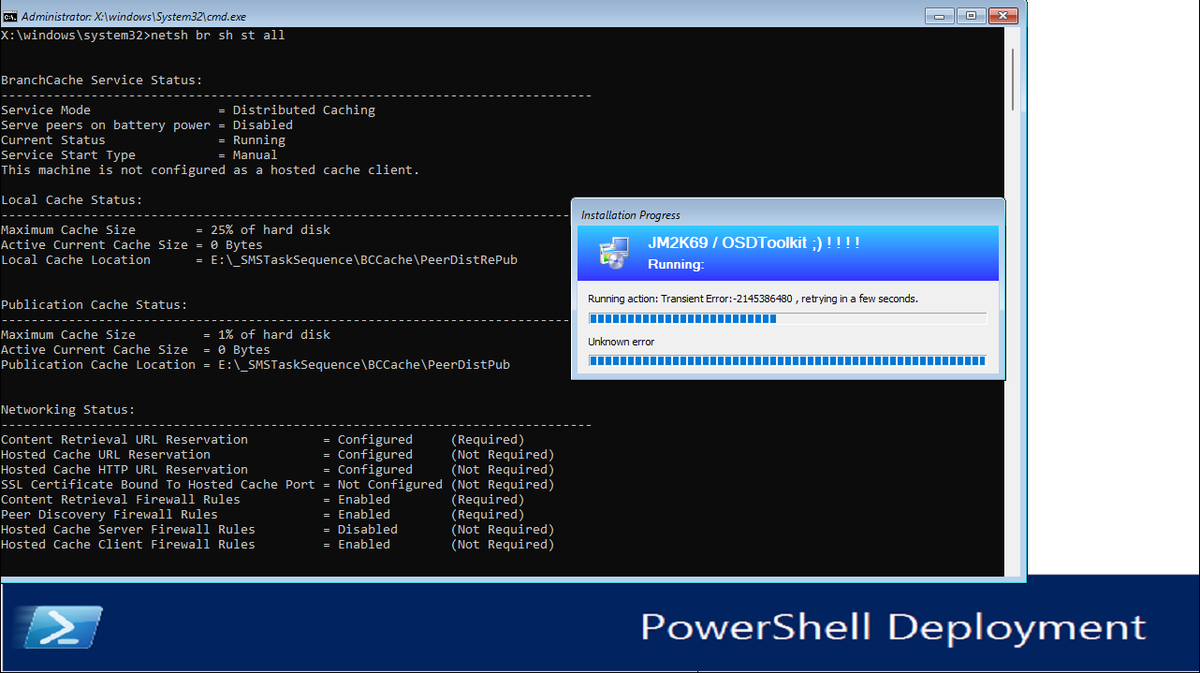Close the cmd.exe window

pos(1003,15)
